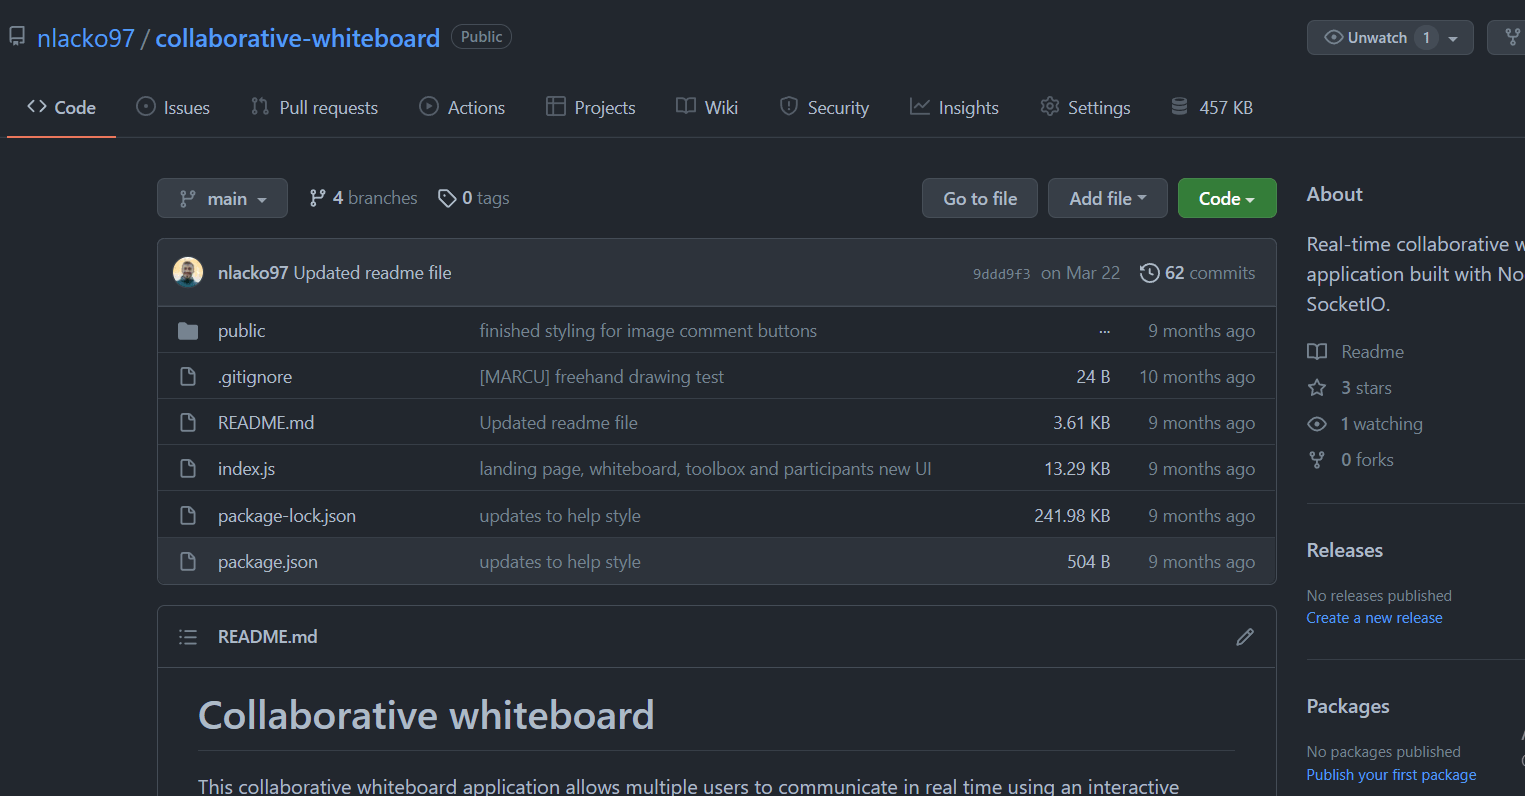The height and width of the screenshot is (796, 1525).
Task: Click the Go to file button
Action: 979,199
